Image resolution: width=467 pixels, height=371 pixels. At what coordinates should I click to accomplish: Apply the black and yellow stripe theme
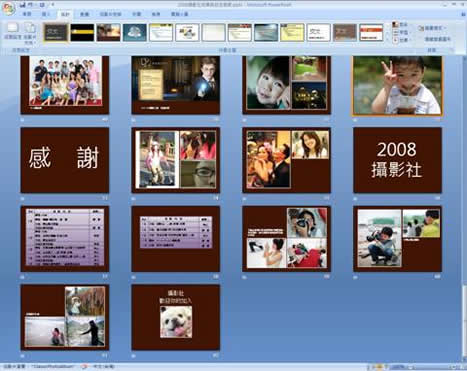click(82, 33)
